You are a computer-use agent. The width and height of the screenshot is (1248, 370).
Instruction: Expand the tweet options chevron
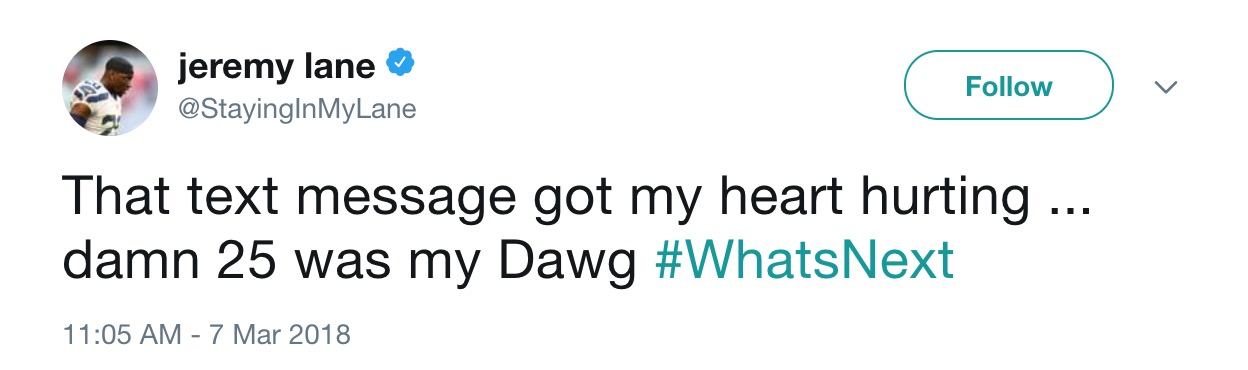[x=1164, y=88]
